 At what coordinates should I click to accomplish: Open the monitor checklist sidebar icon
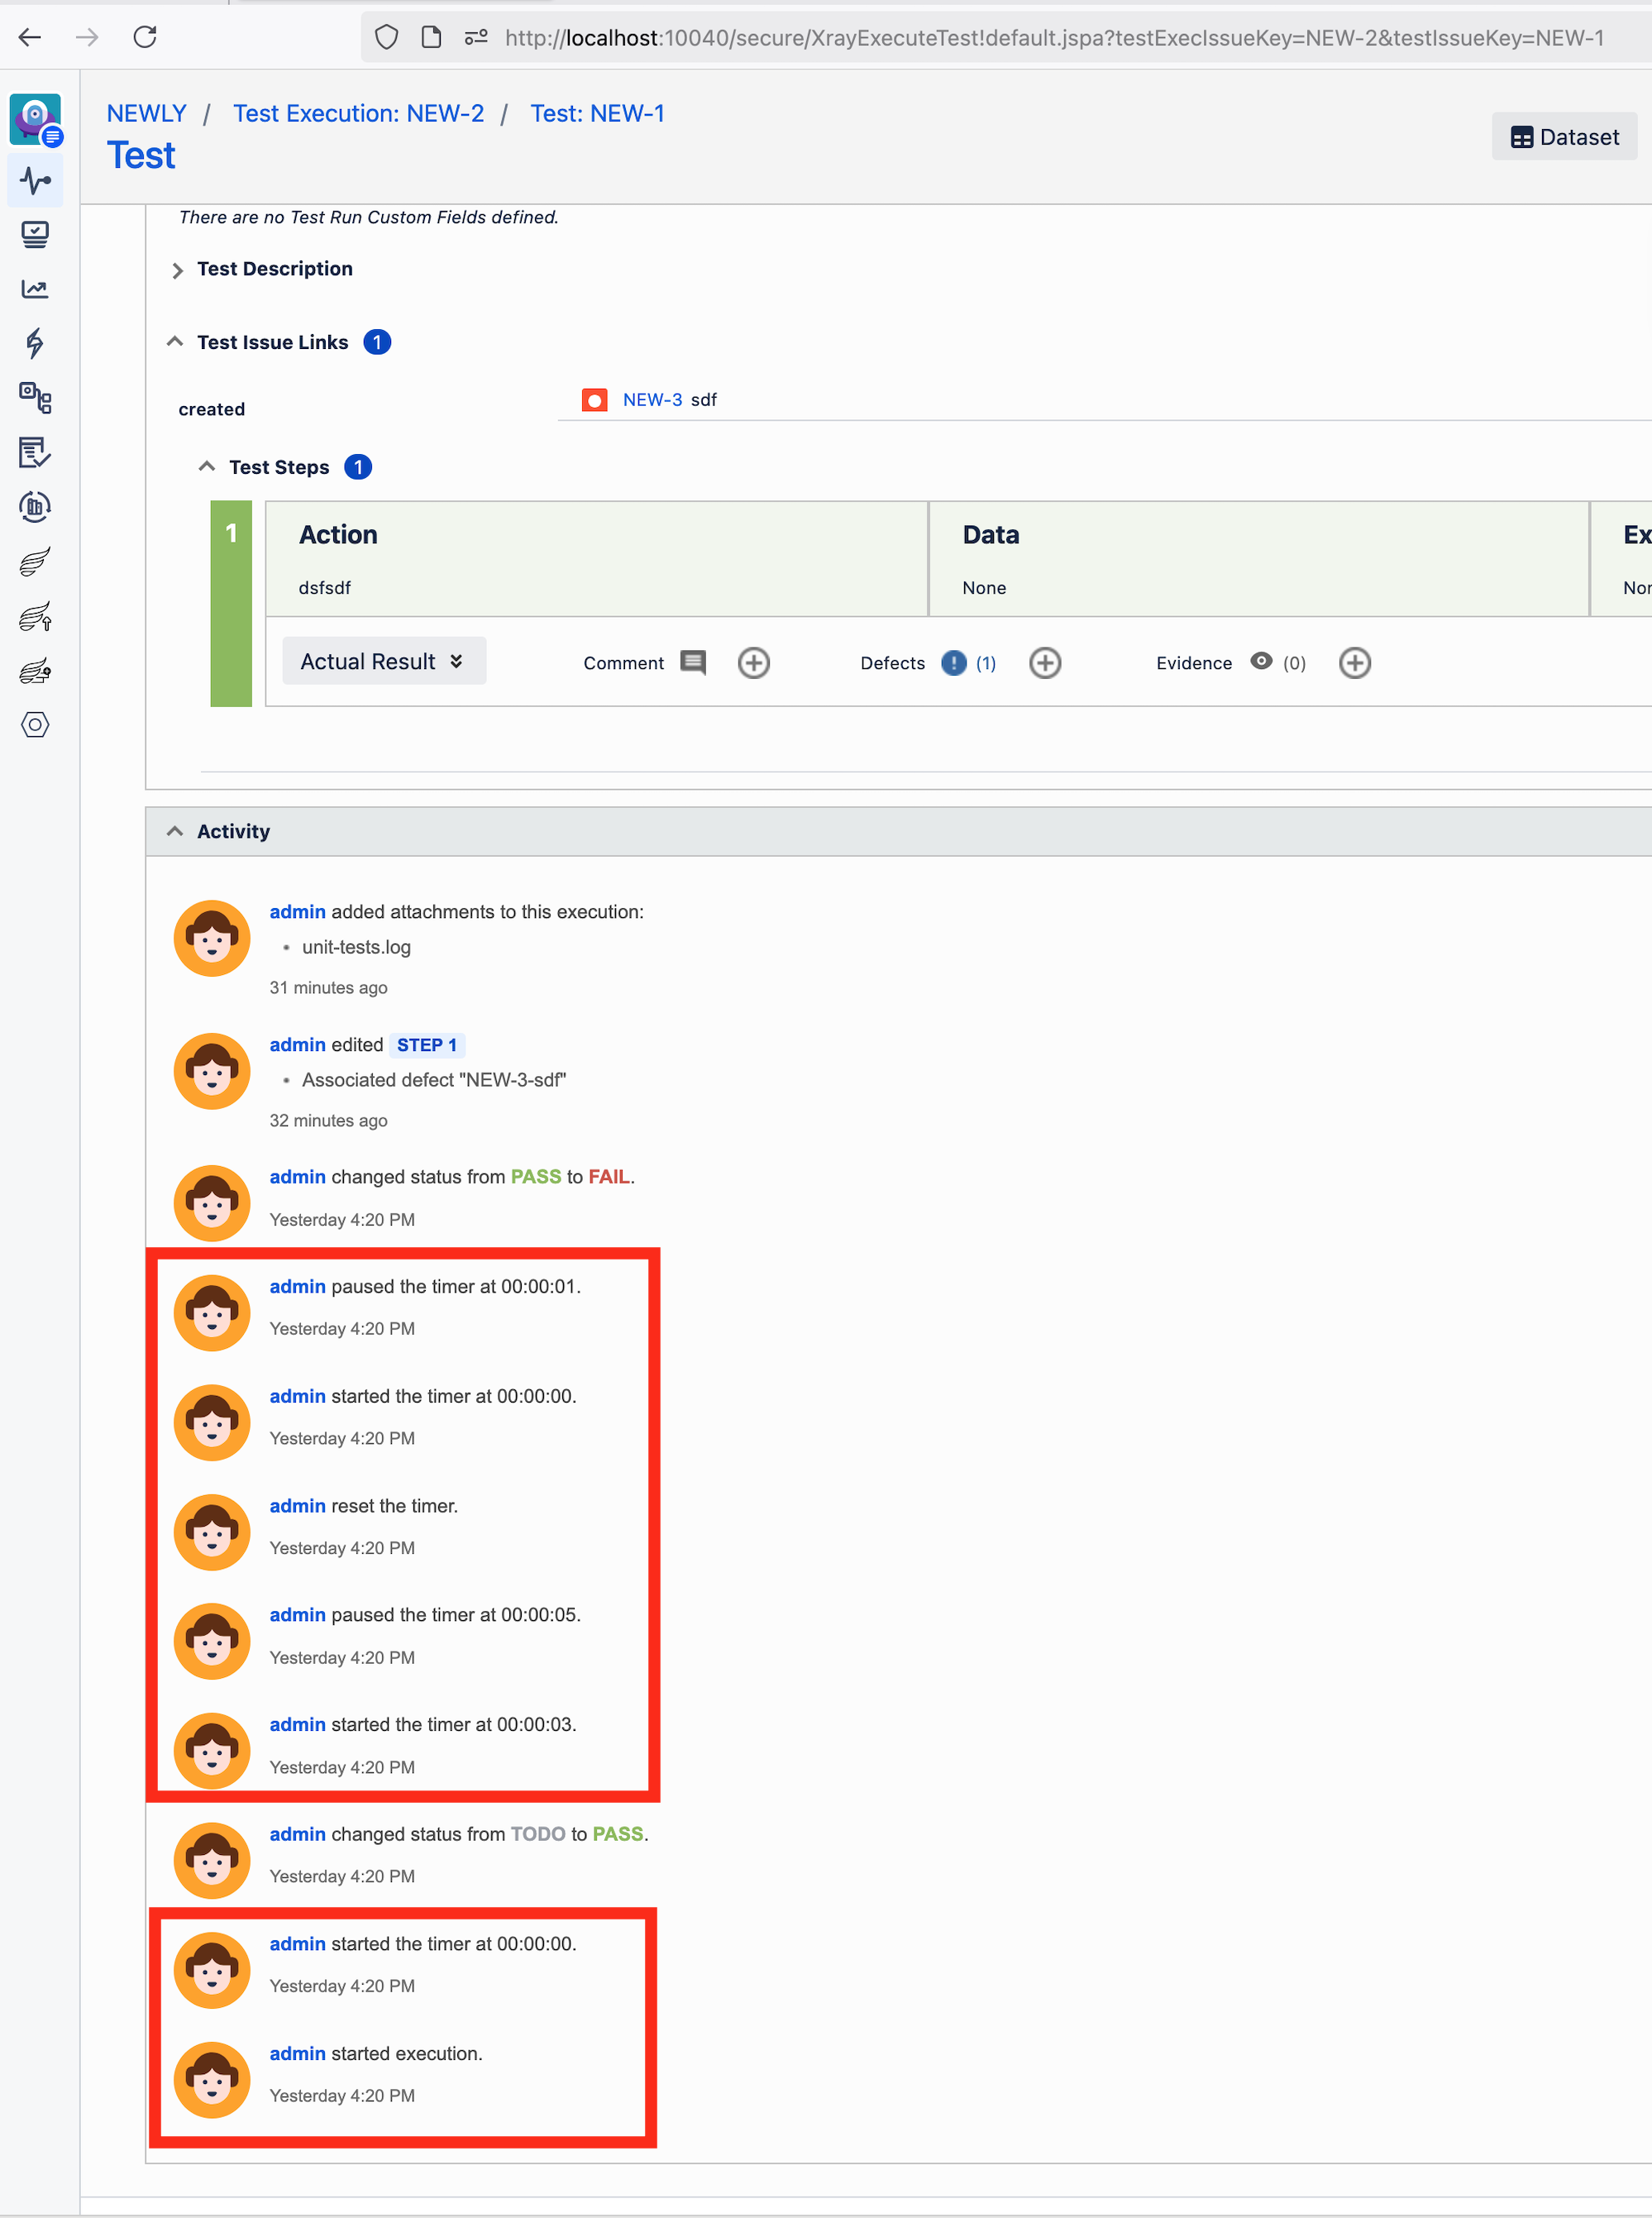click(35, 235)
